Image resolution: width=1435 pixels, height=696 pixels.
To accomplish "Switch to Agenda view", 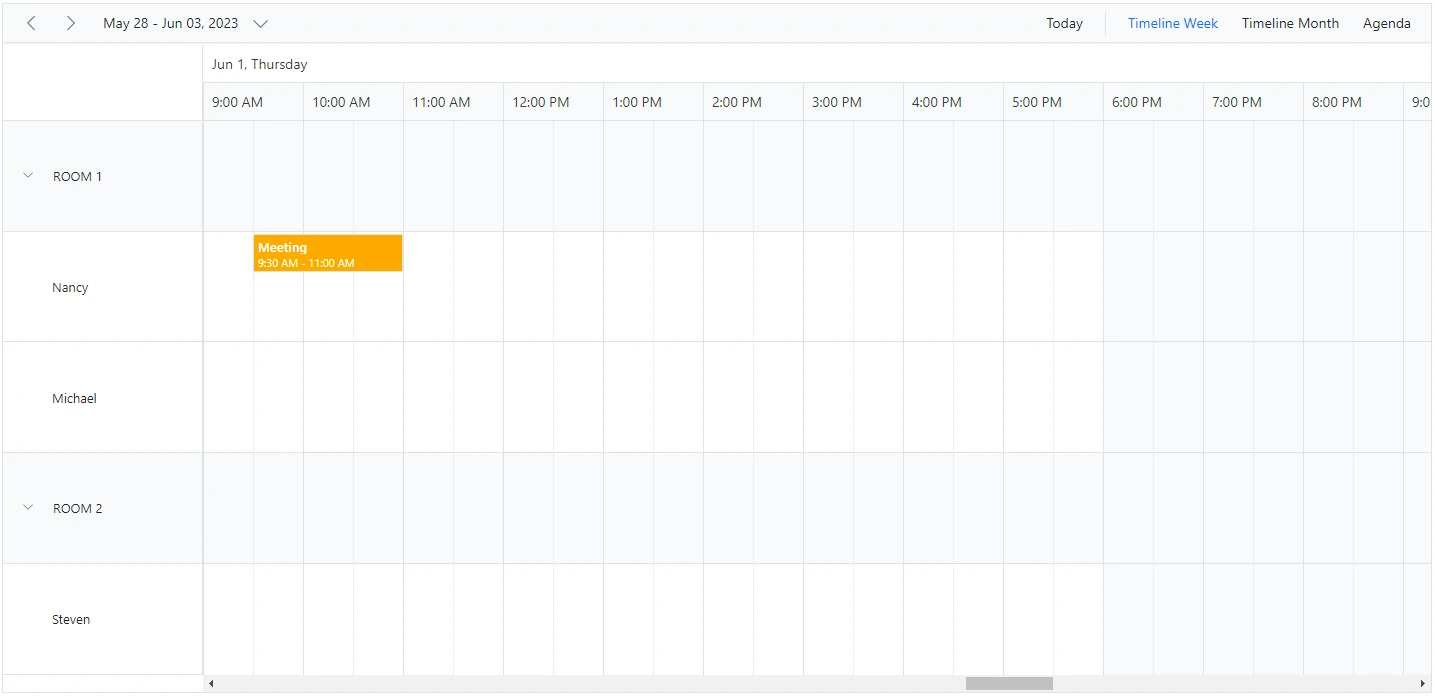I will point(1386,23).
